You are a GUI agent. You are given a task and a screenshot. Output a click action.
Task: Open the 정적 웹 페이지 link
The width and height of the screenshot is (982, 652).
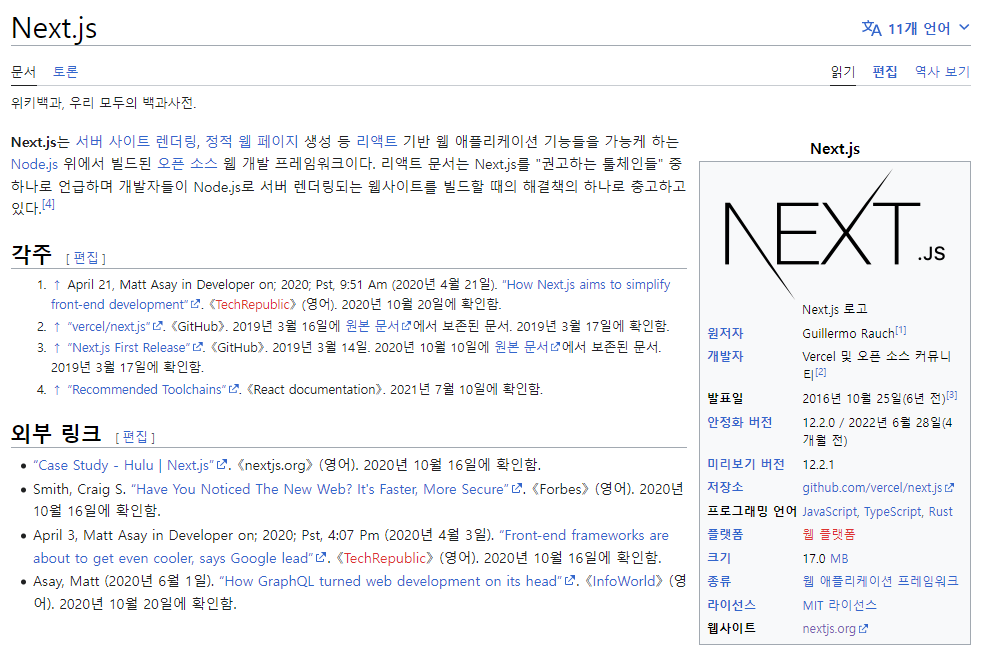252,142
